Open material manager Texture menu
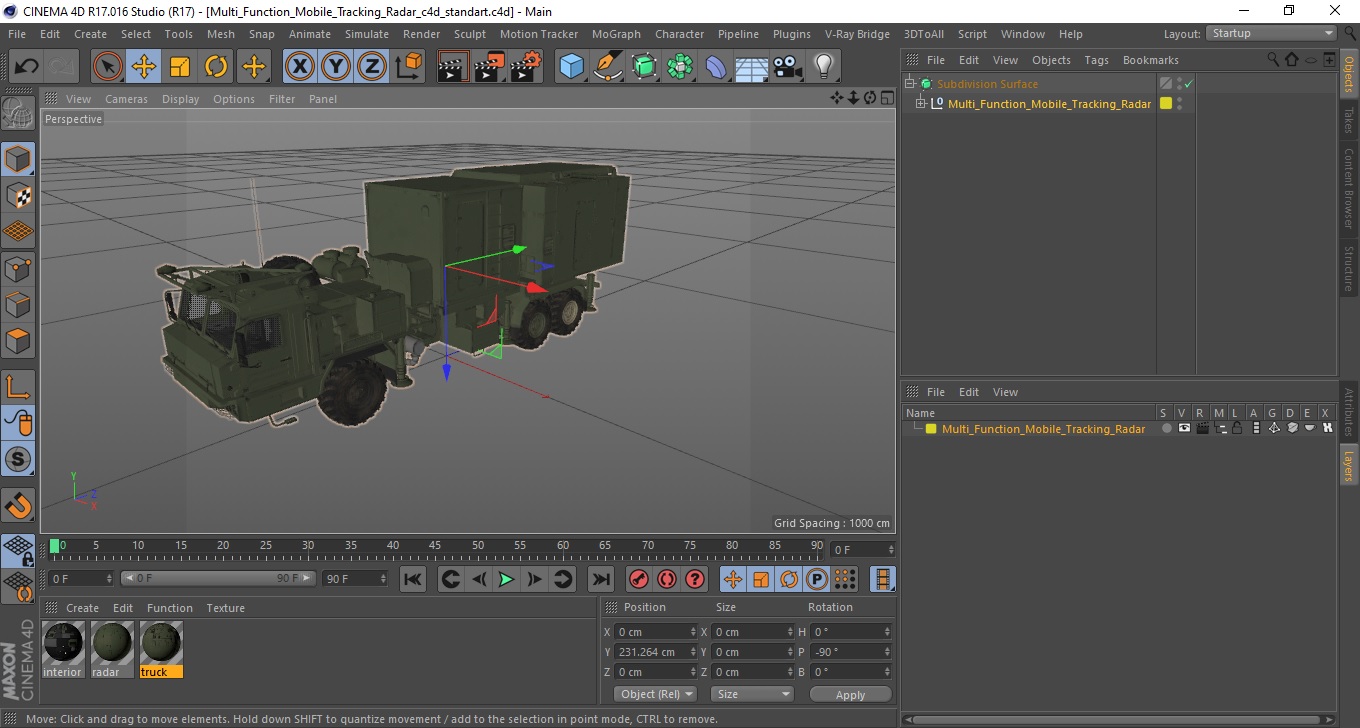 [225, 608]
